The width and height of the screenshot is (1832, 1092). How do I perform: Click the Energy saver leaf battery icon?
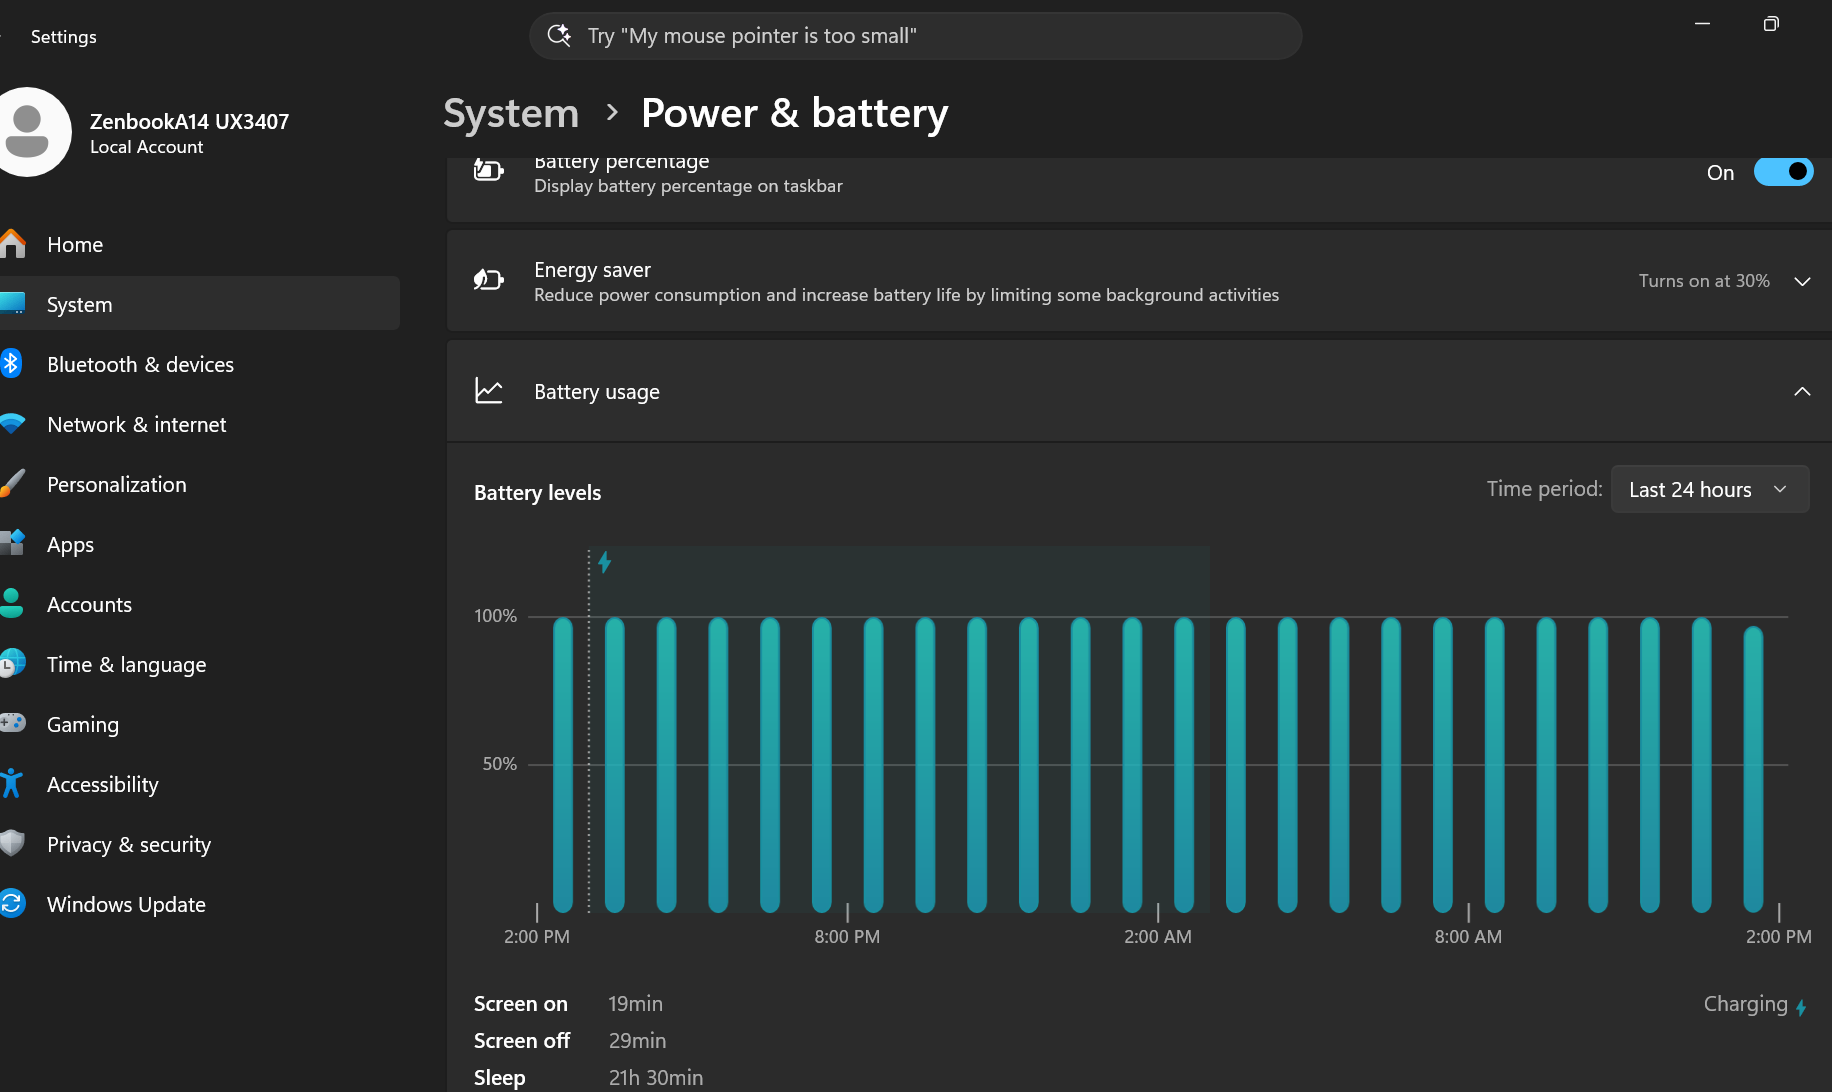[x=488, y=280]
